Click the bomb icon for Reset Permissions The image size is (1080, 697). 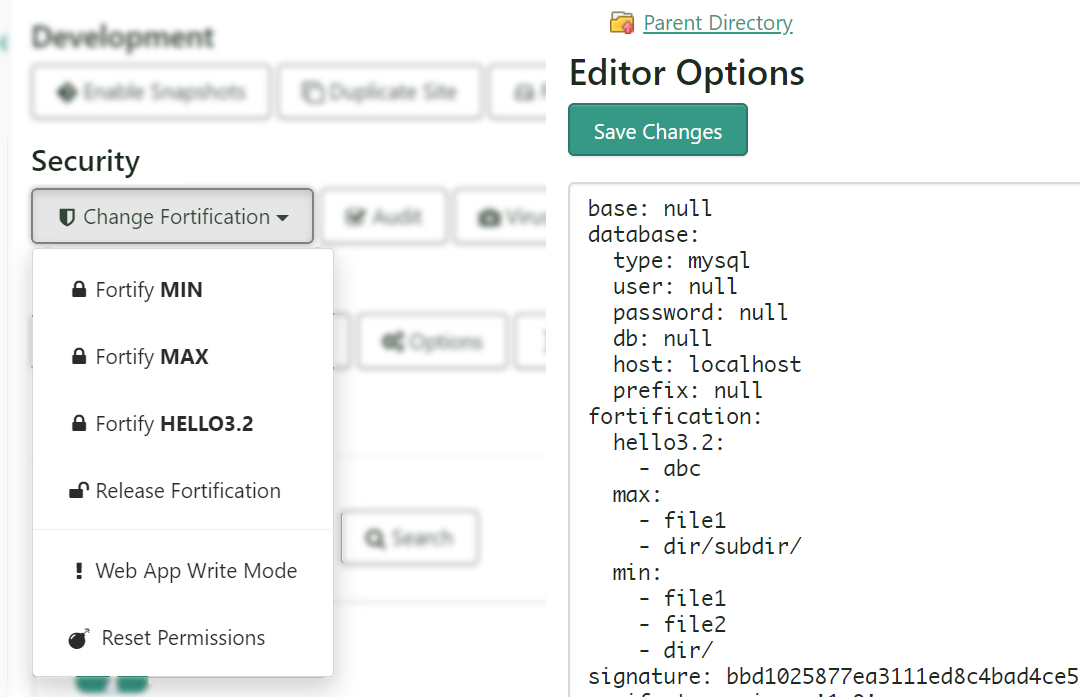coord(79,638)
